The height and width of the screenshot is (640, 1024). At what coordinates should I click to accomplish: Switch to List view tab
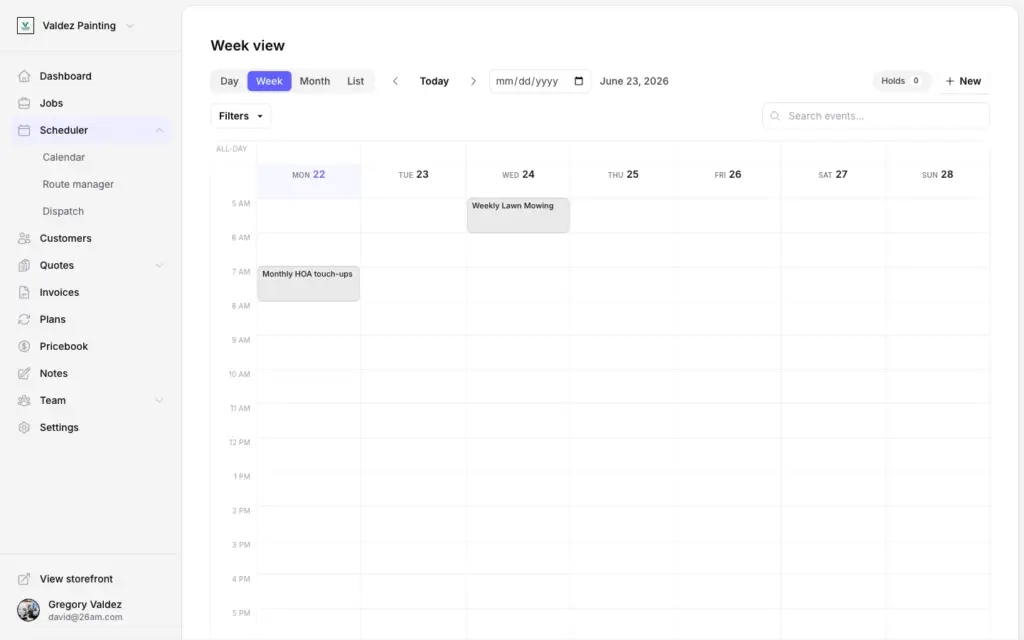(355, 81)
